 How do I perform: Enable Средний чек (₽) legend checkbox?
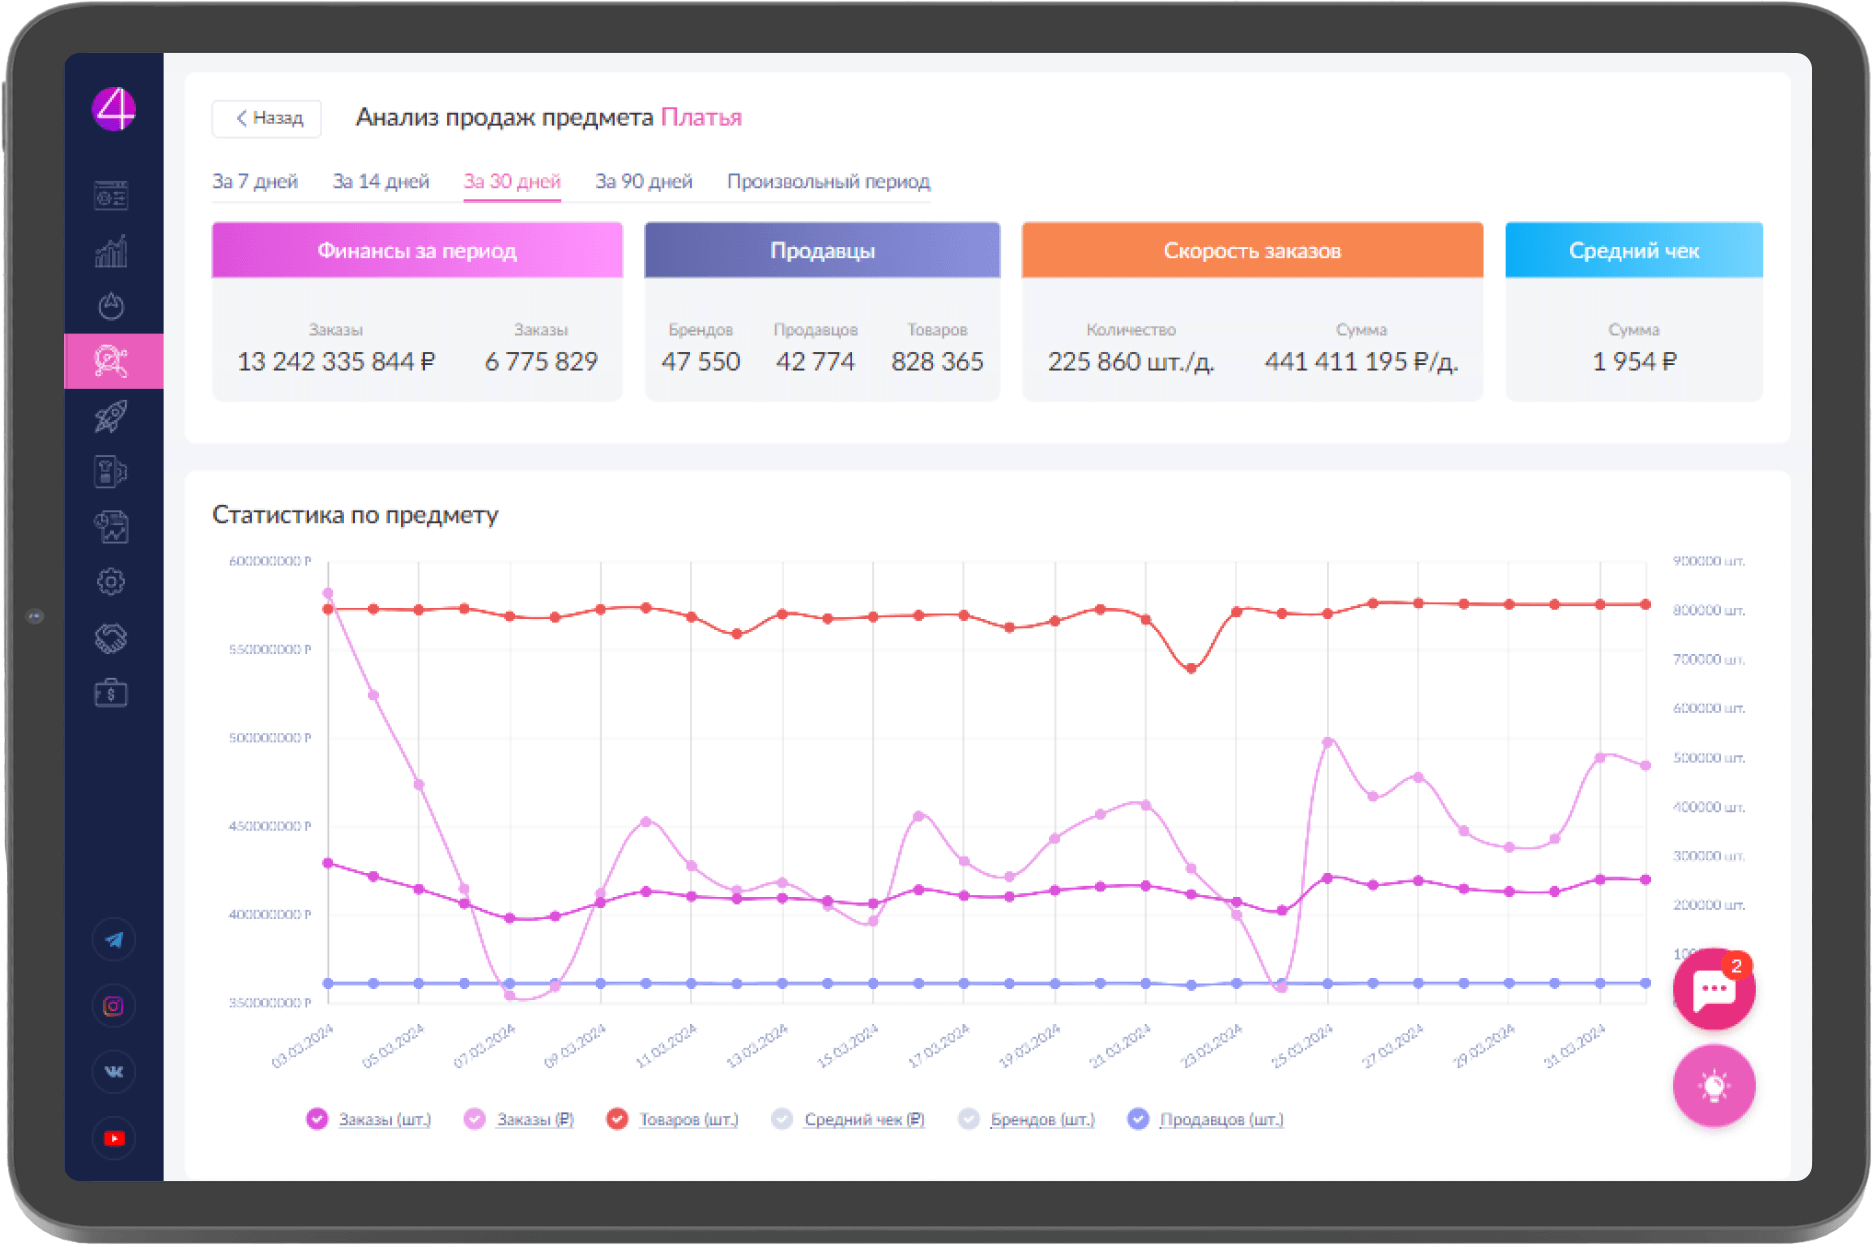click(783, 1119)
